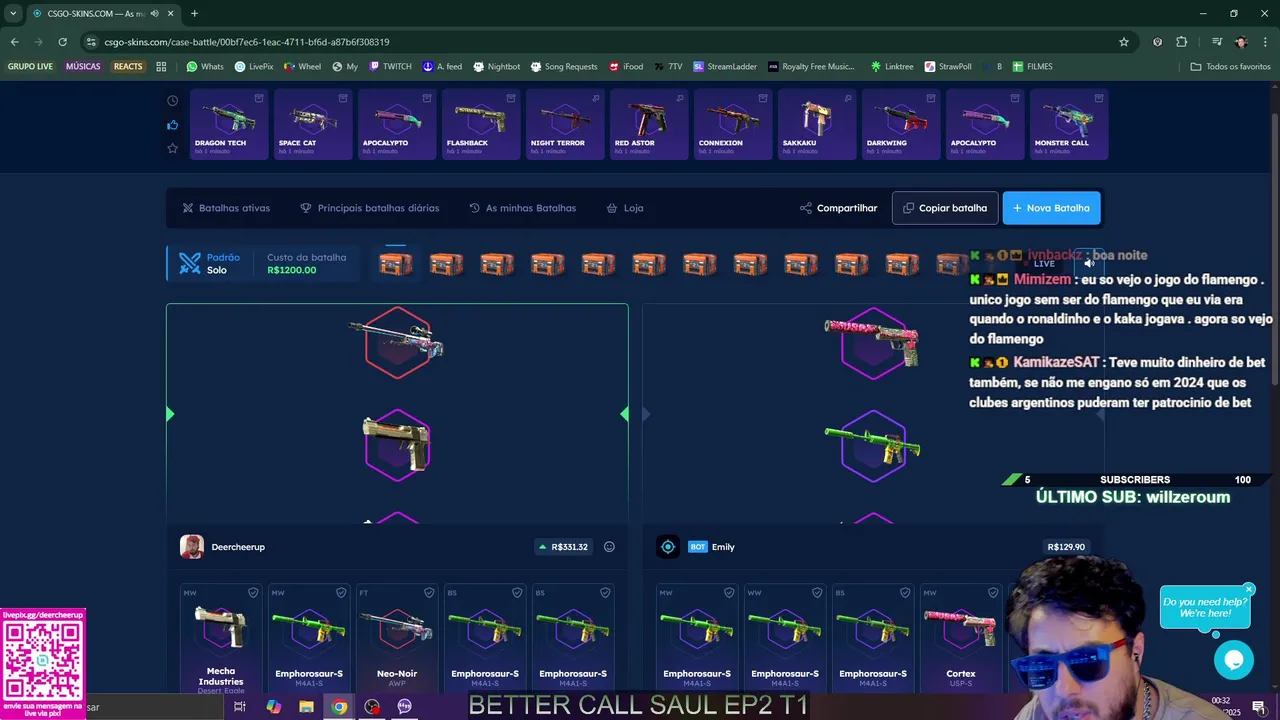Click the shield icon on the Mecha Industries card
1280x720 pixels.
[253, 593]
